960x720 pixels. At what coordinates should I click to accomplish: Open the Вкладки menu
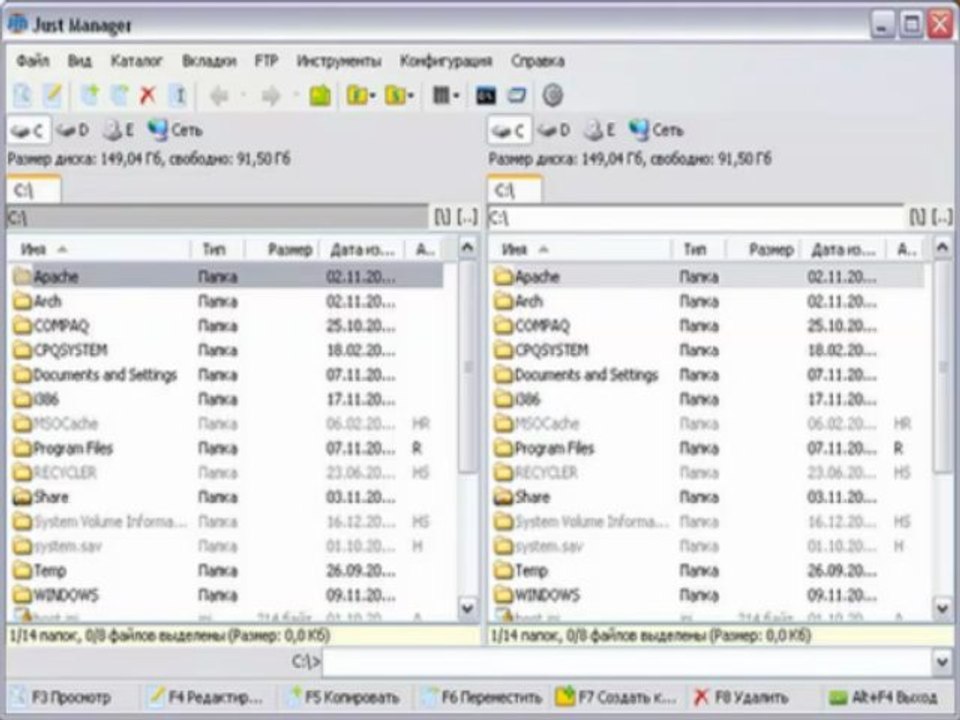pyautogui.click(x=209, y=61)
